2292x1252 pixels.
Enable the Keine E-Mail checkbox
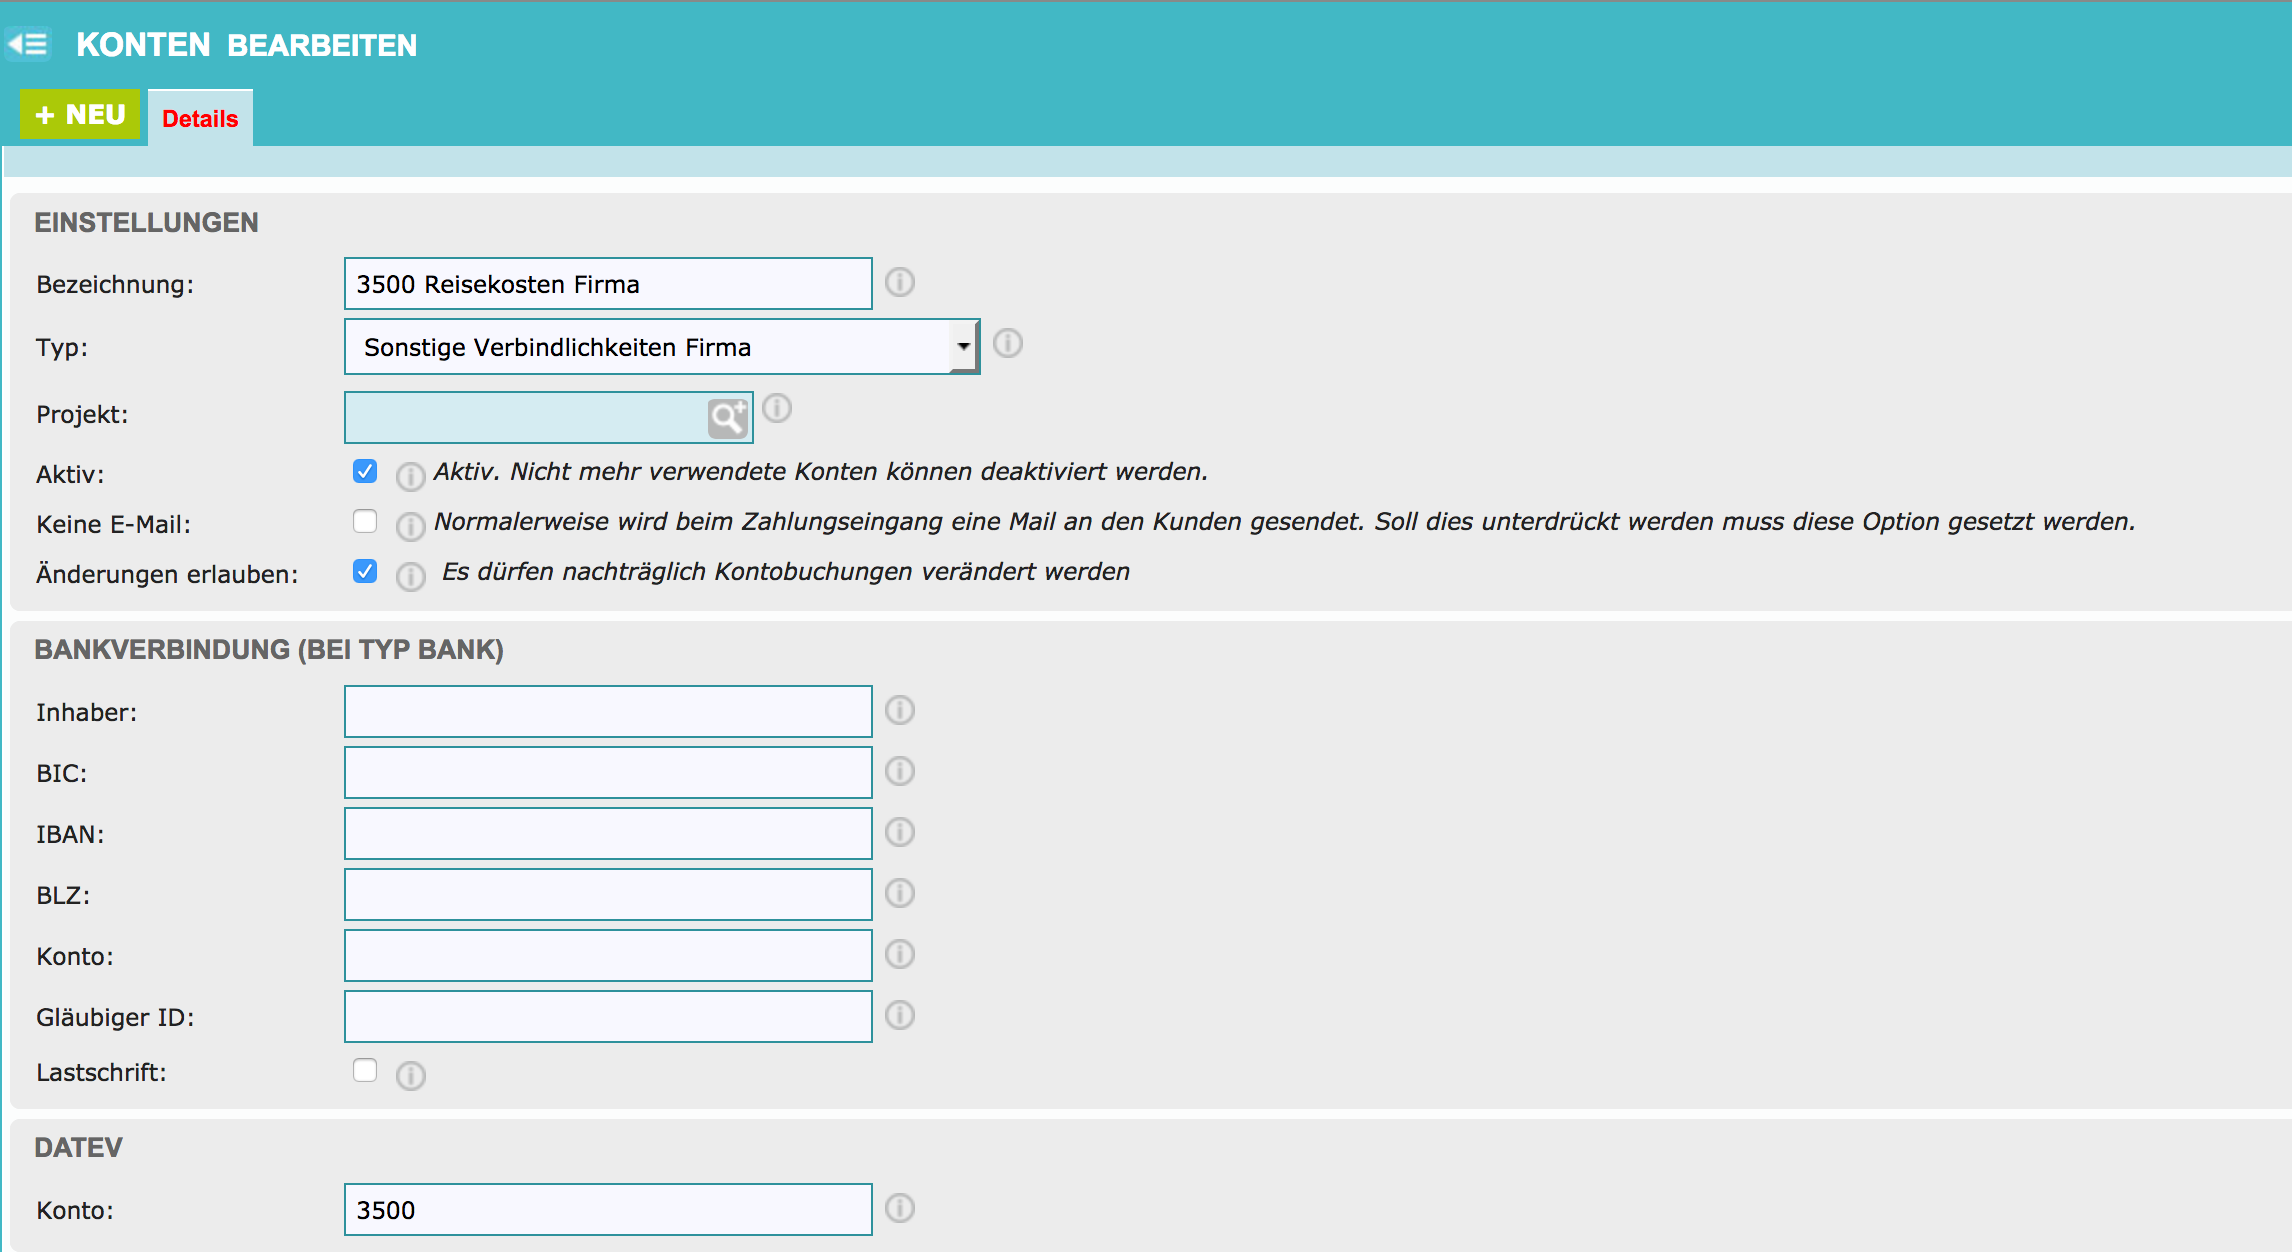365,521
